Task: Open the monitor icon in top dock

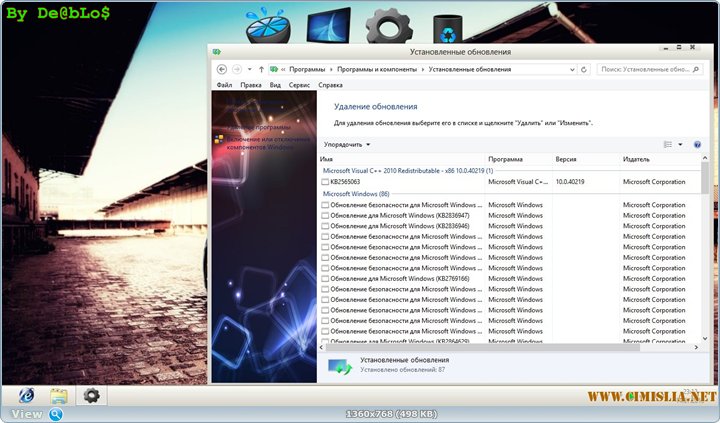Action: click(328, 25)
